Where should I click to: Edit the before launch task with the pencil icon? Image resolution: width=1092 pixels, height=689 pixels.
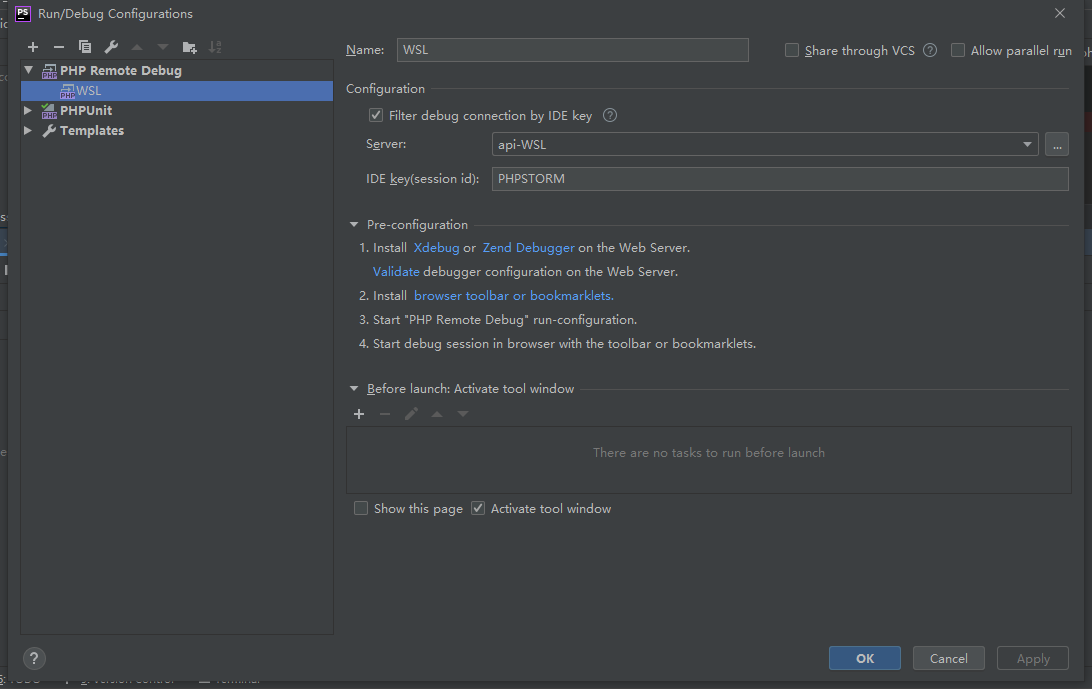point(411,414)
